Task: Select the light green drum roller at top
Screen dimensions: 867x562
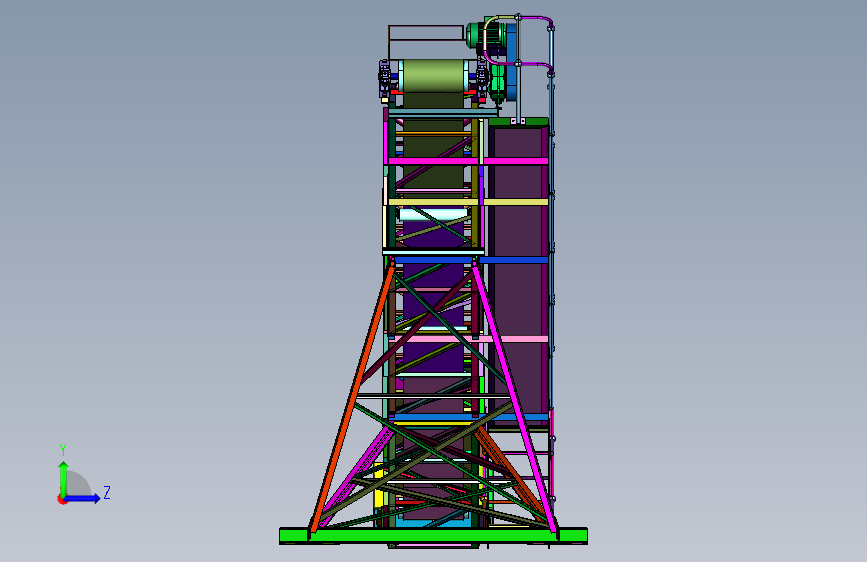Action: 433,76
